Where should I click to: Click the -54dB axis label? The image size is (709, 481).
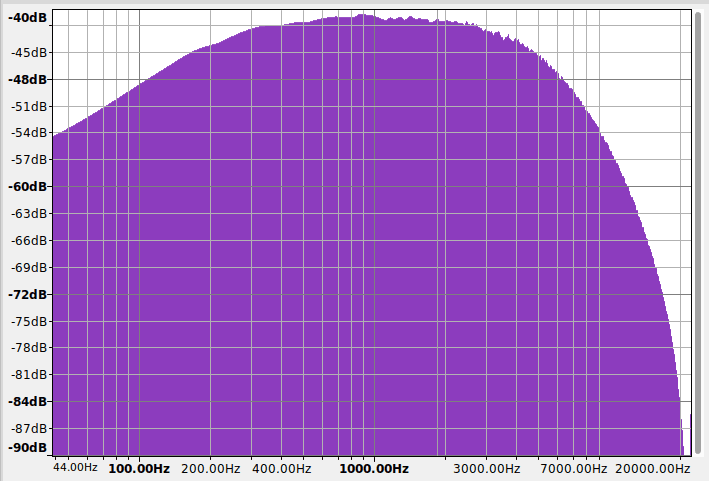(29, 133)
